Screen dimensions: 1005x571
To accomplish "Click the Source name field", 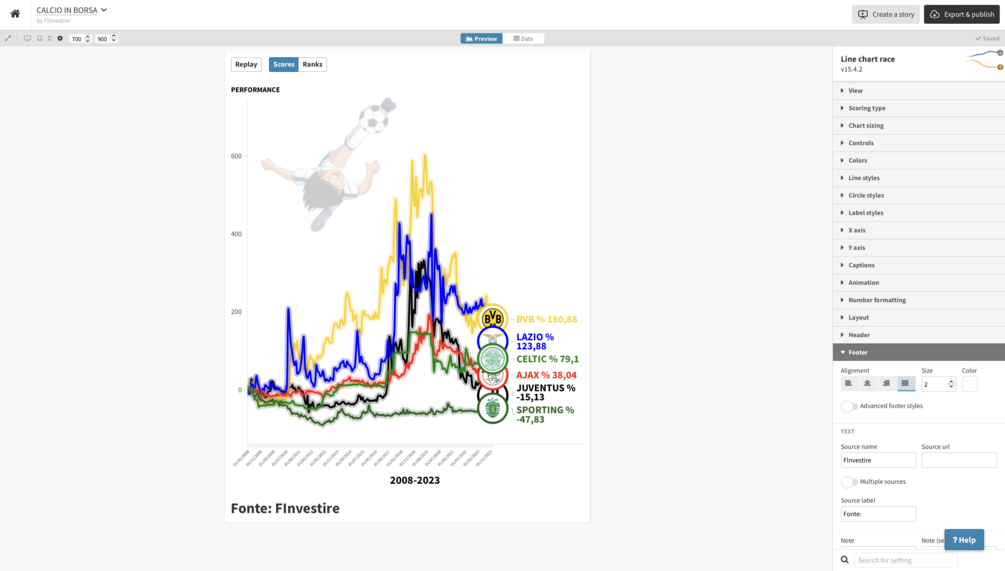I will [878, 460].
